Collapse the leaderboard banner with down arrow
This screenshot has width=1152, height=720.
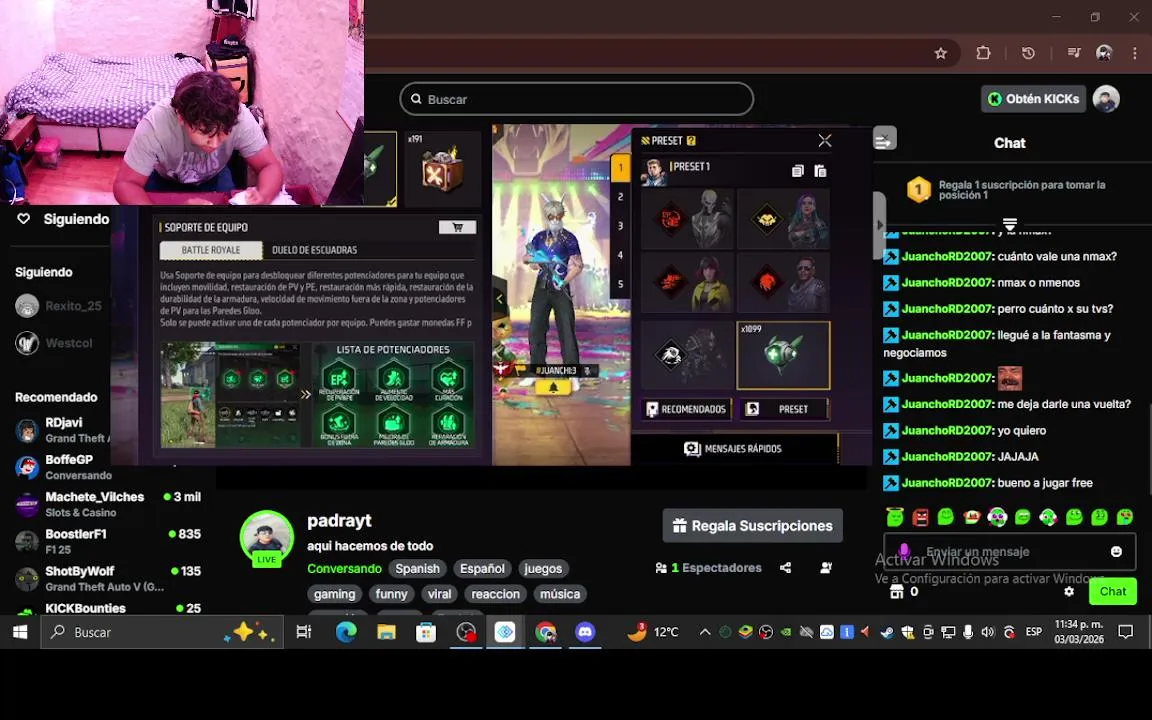point(1009,224)
